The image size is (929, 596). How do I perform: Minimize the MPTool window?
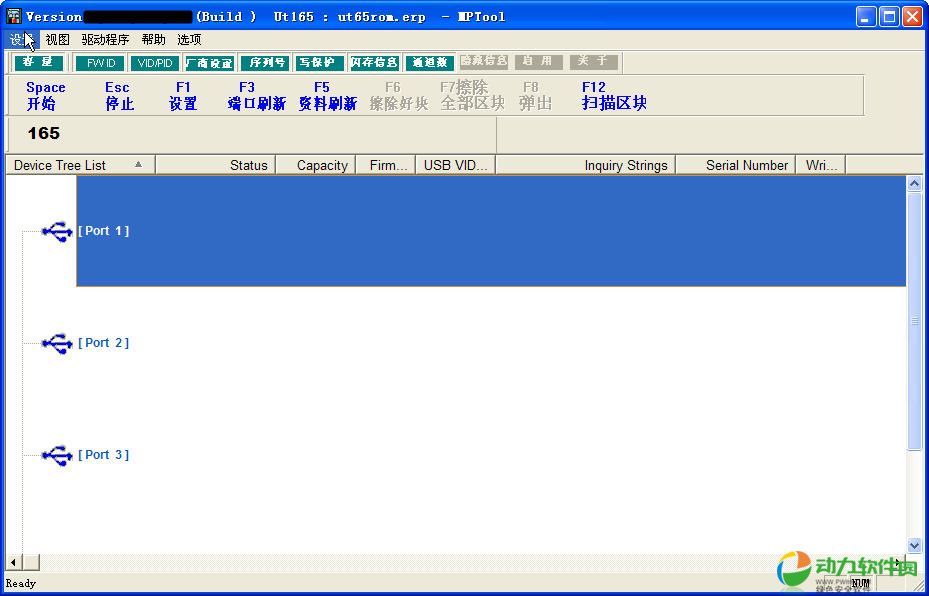[x=866, y=17]
